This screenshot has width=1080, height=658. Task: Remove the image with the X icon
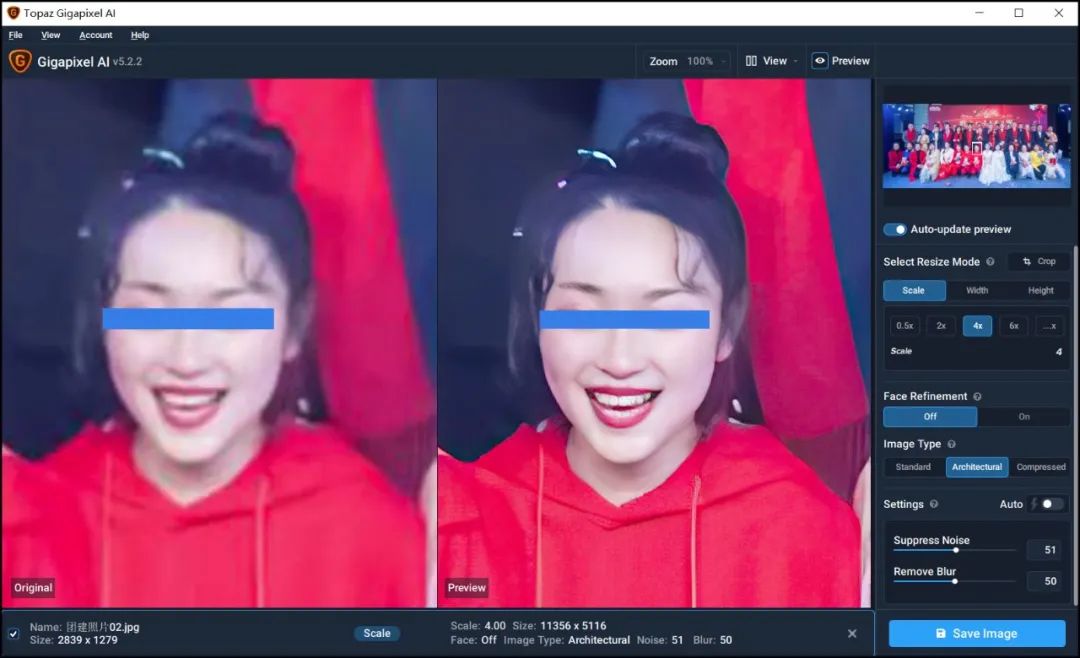click(x=852, y=633)
